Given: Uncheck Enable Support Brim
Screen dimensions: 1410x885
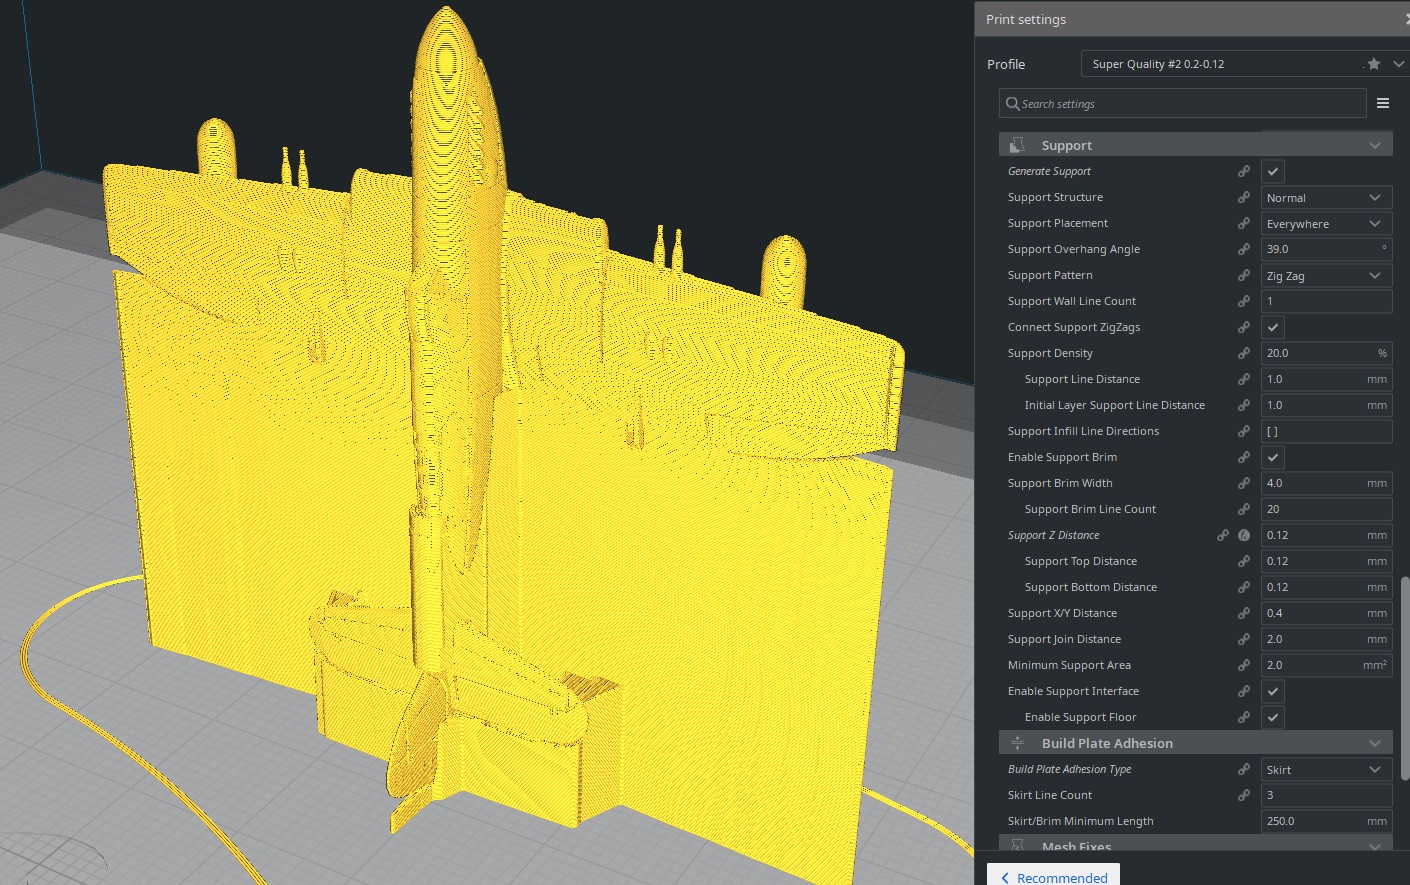Looking at the screenshot, I should tap(1272, 457).
